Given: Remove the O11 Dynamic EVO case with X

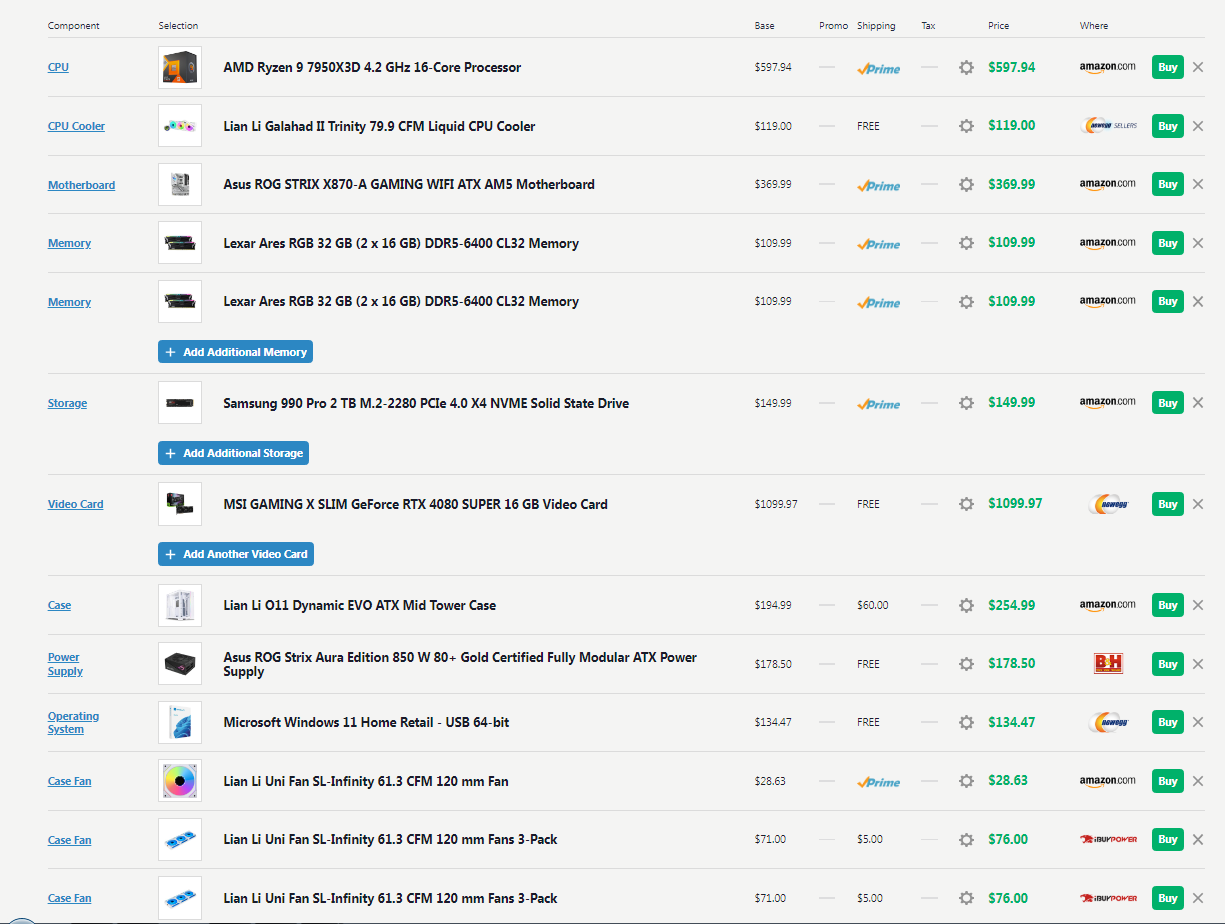Looking at the screenshot, I should 1198,605.
